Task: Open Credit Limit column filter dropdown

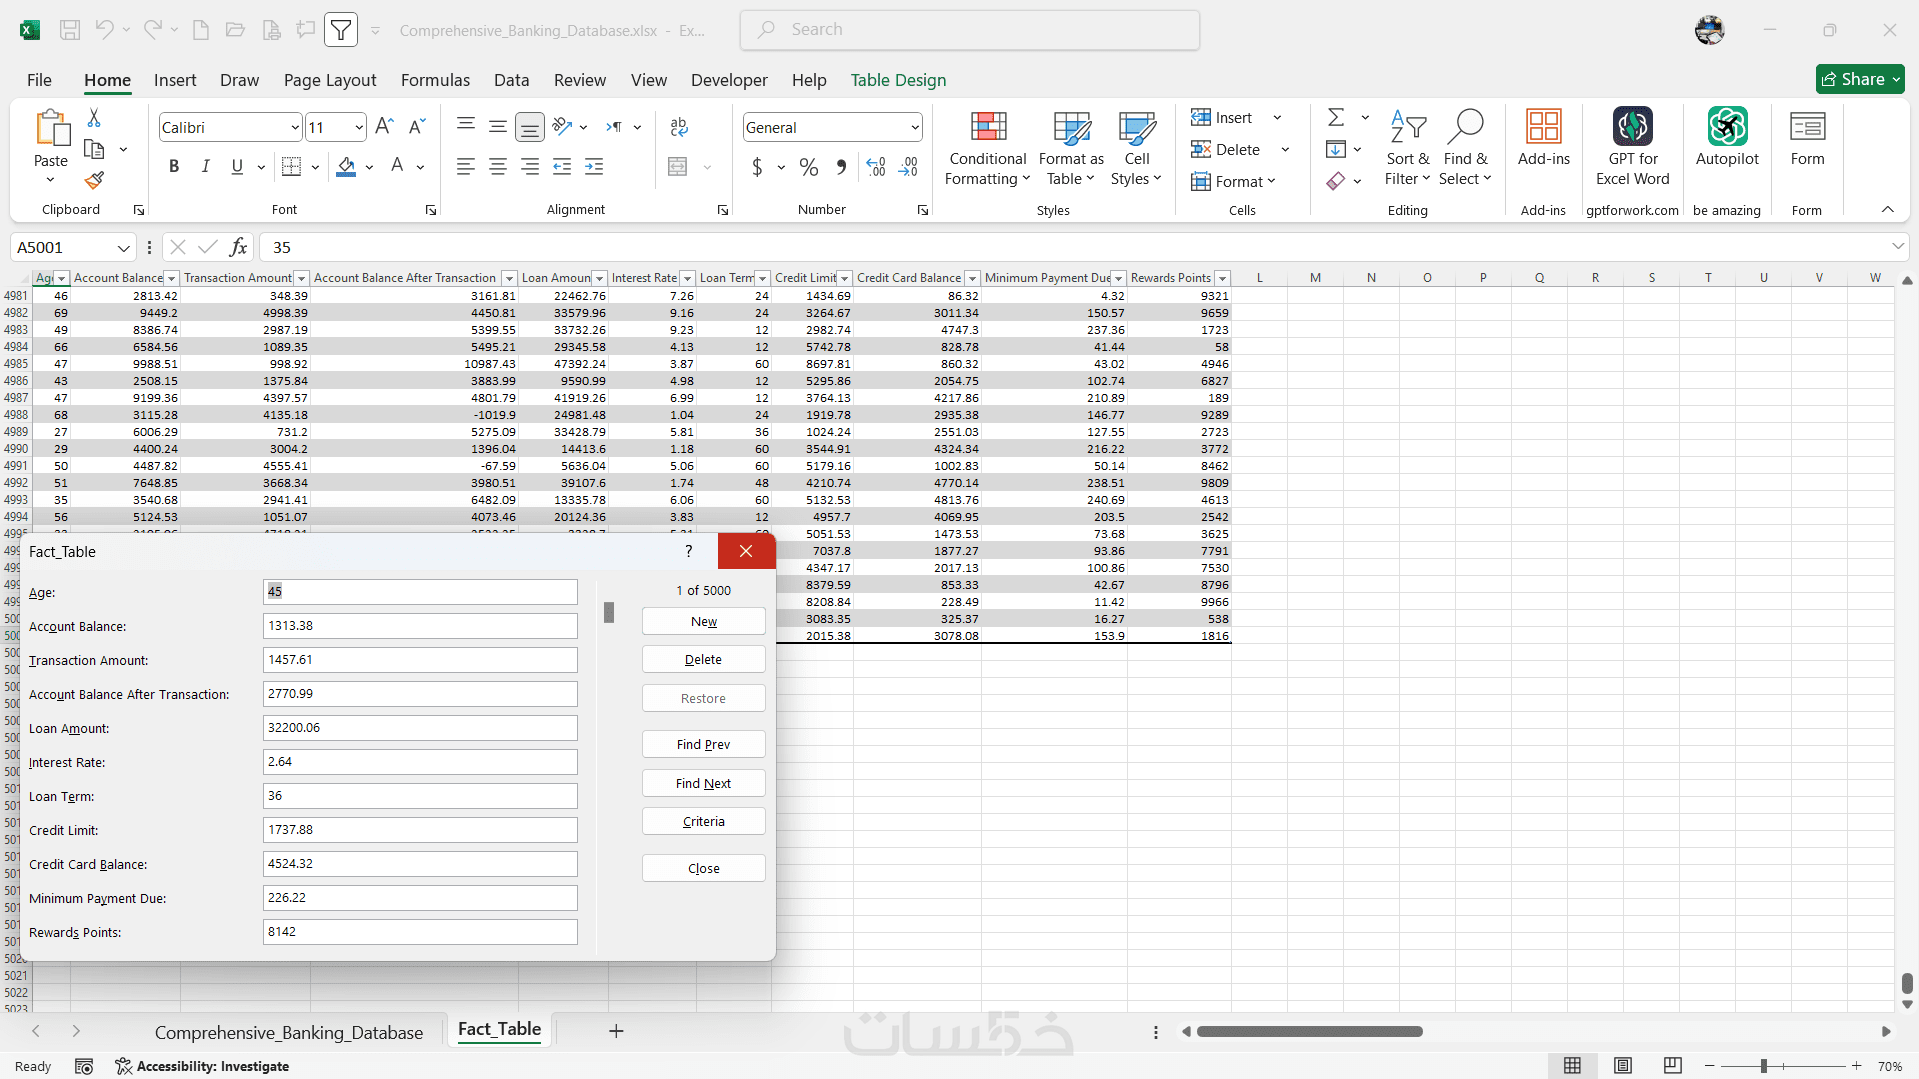Action: [844, 278]
